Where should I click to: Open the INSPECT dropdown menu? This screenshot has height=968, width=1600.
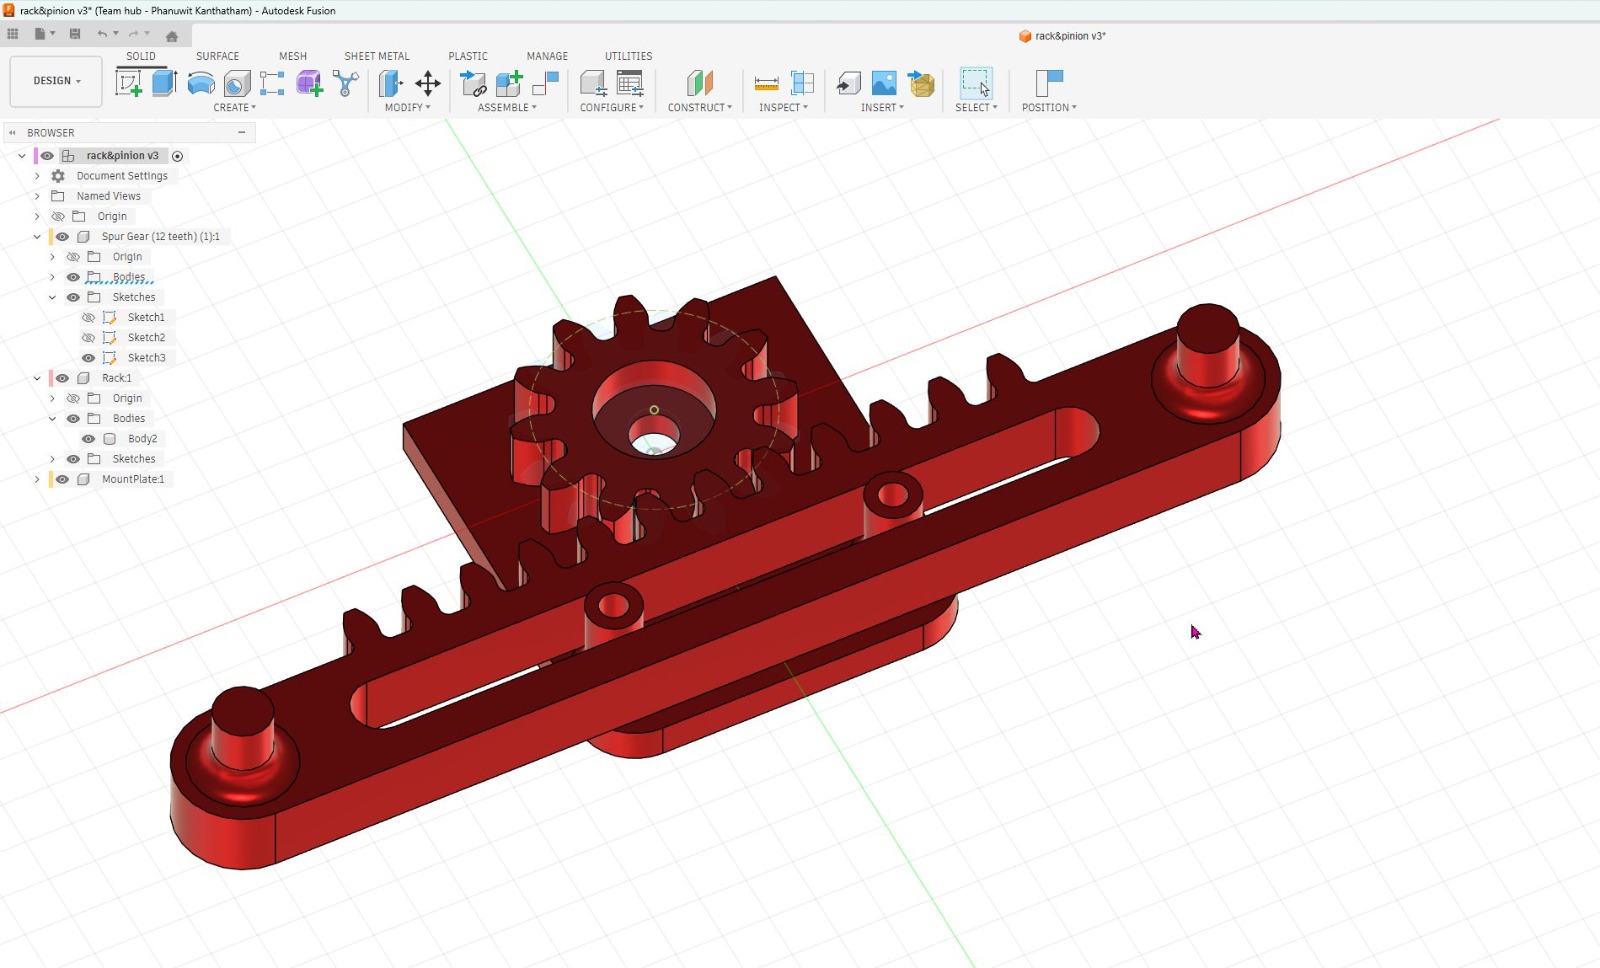point(783,108)
